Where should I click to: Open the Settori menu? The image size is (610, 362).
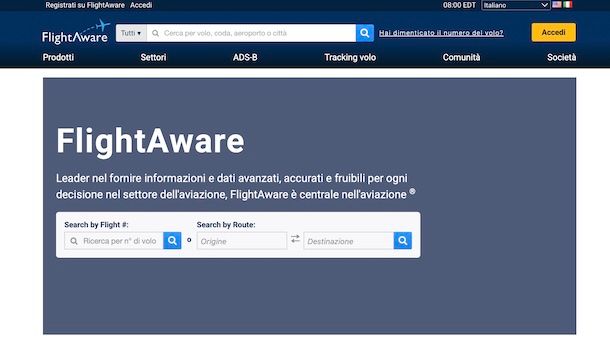[153, 57]
